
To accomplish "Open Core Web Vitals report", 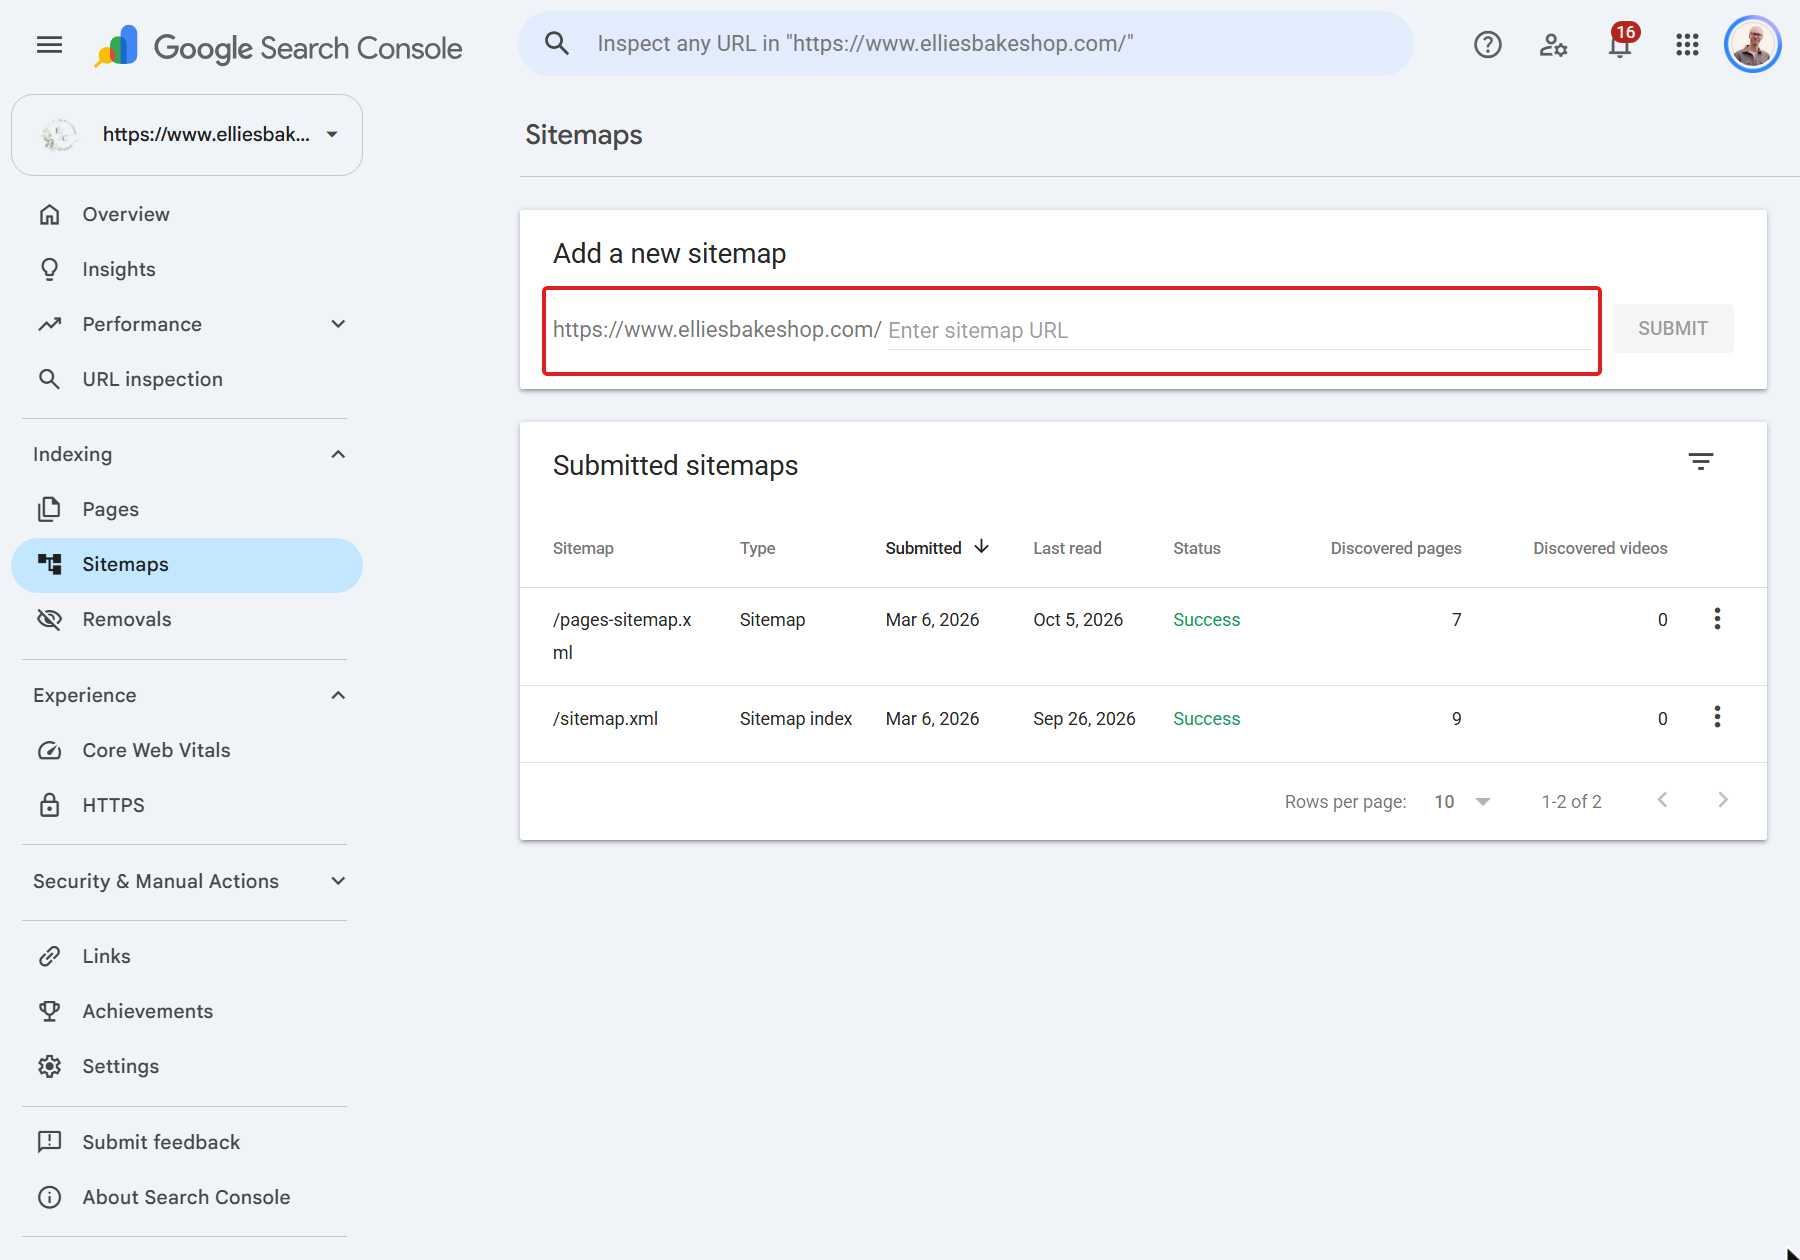I will [x=187, y=750].
